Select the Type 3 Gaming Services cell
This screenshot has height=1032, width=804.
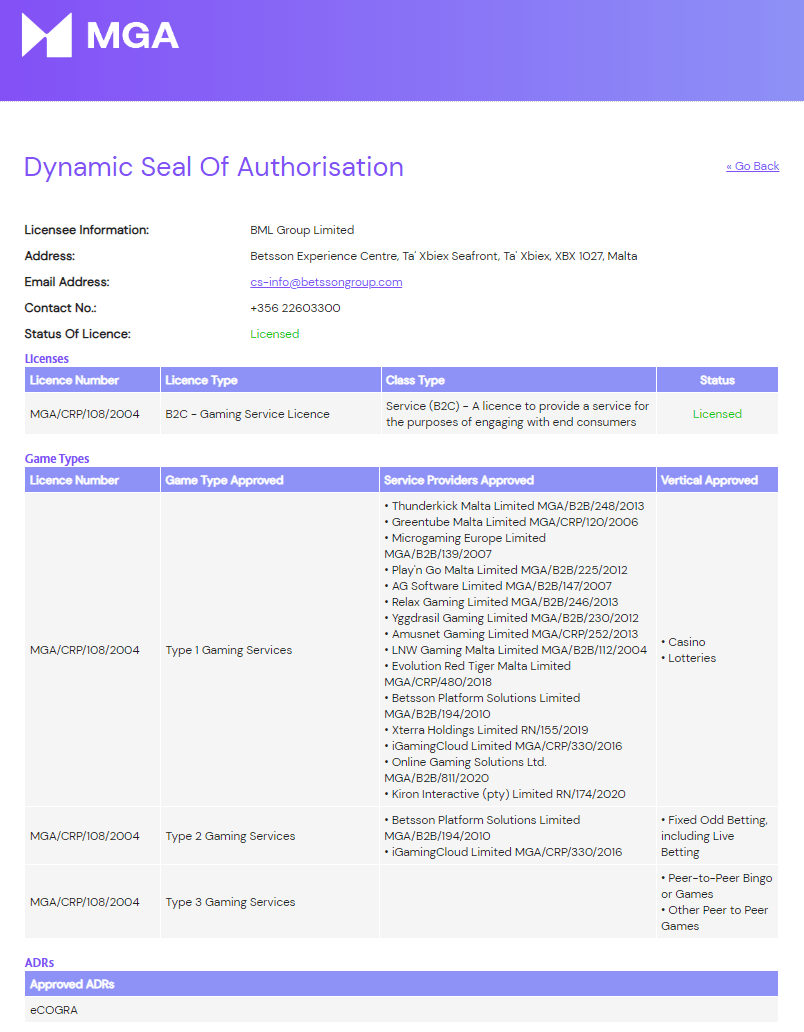(x=270, y=902)
